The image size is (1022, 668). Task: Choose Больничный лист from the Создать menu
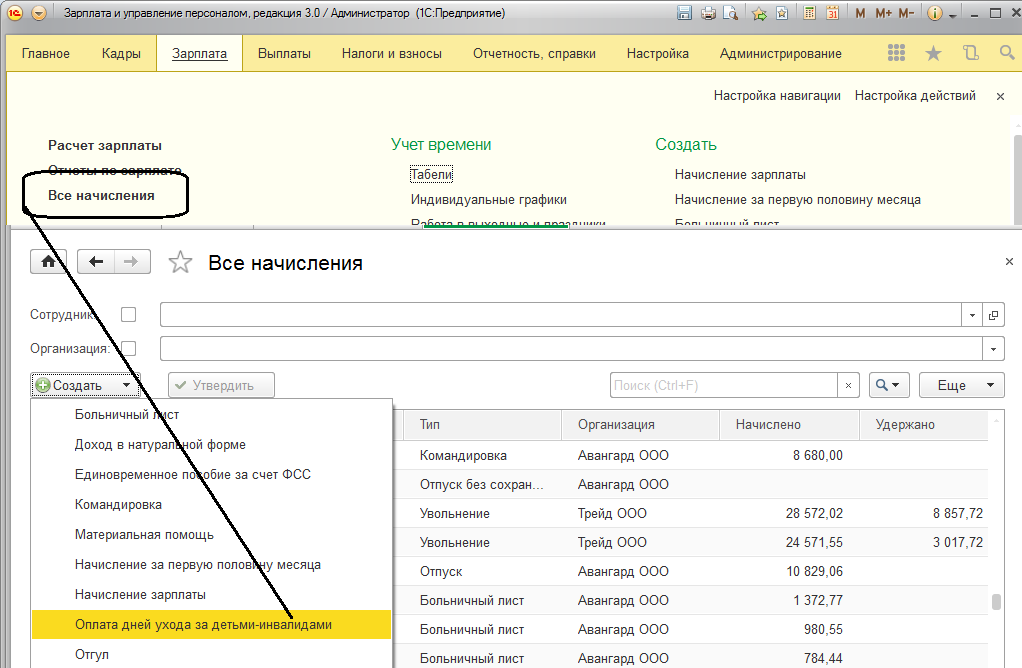(127, 414)
